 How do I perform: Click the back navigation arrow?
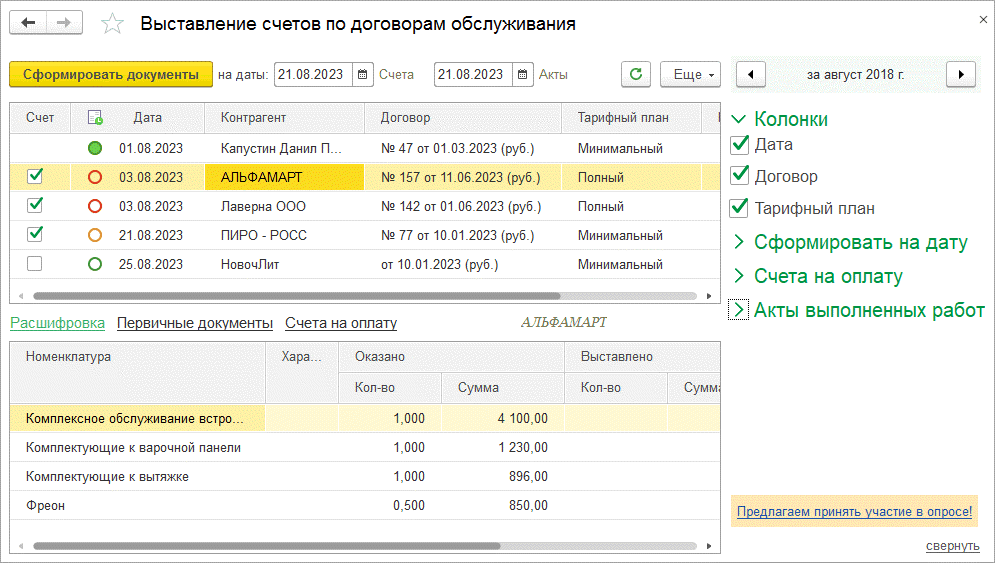point(29,23)
